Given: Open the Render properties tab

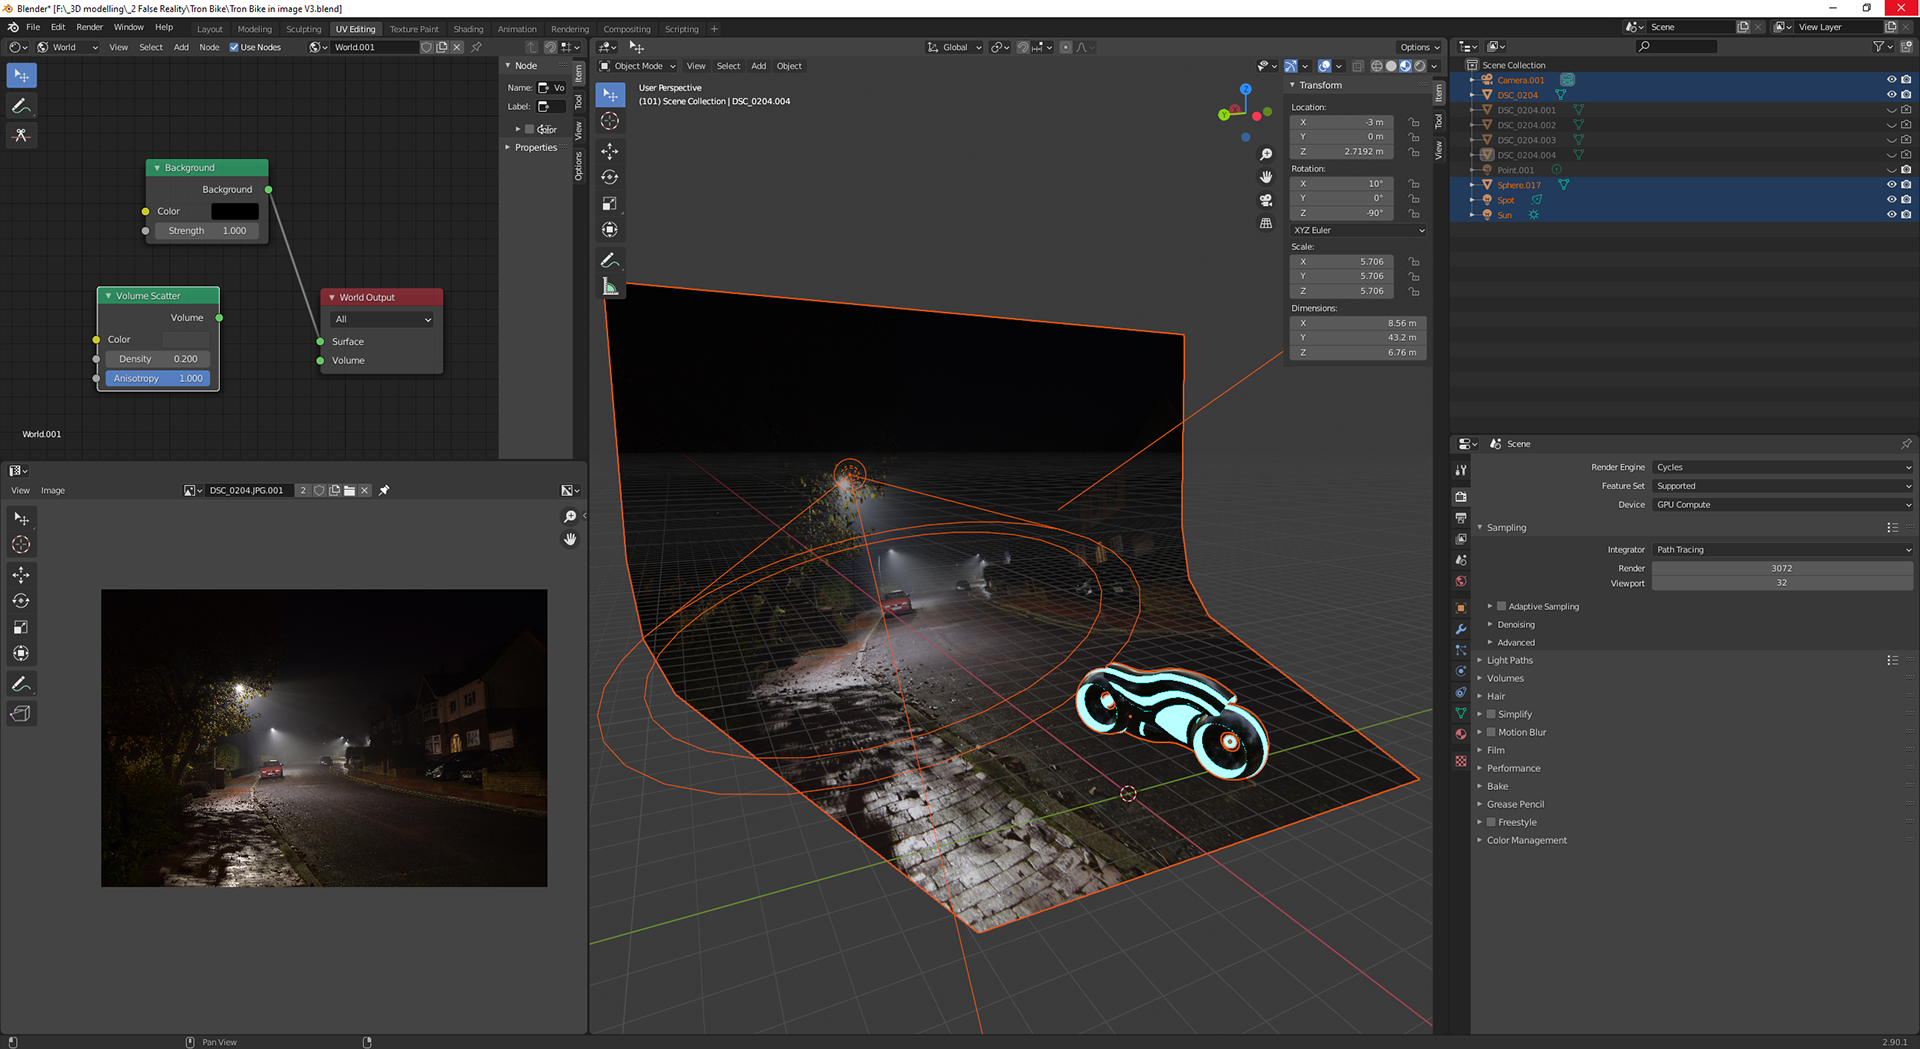Looking at the screenshot, I should [1461, 496].
